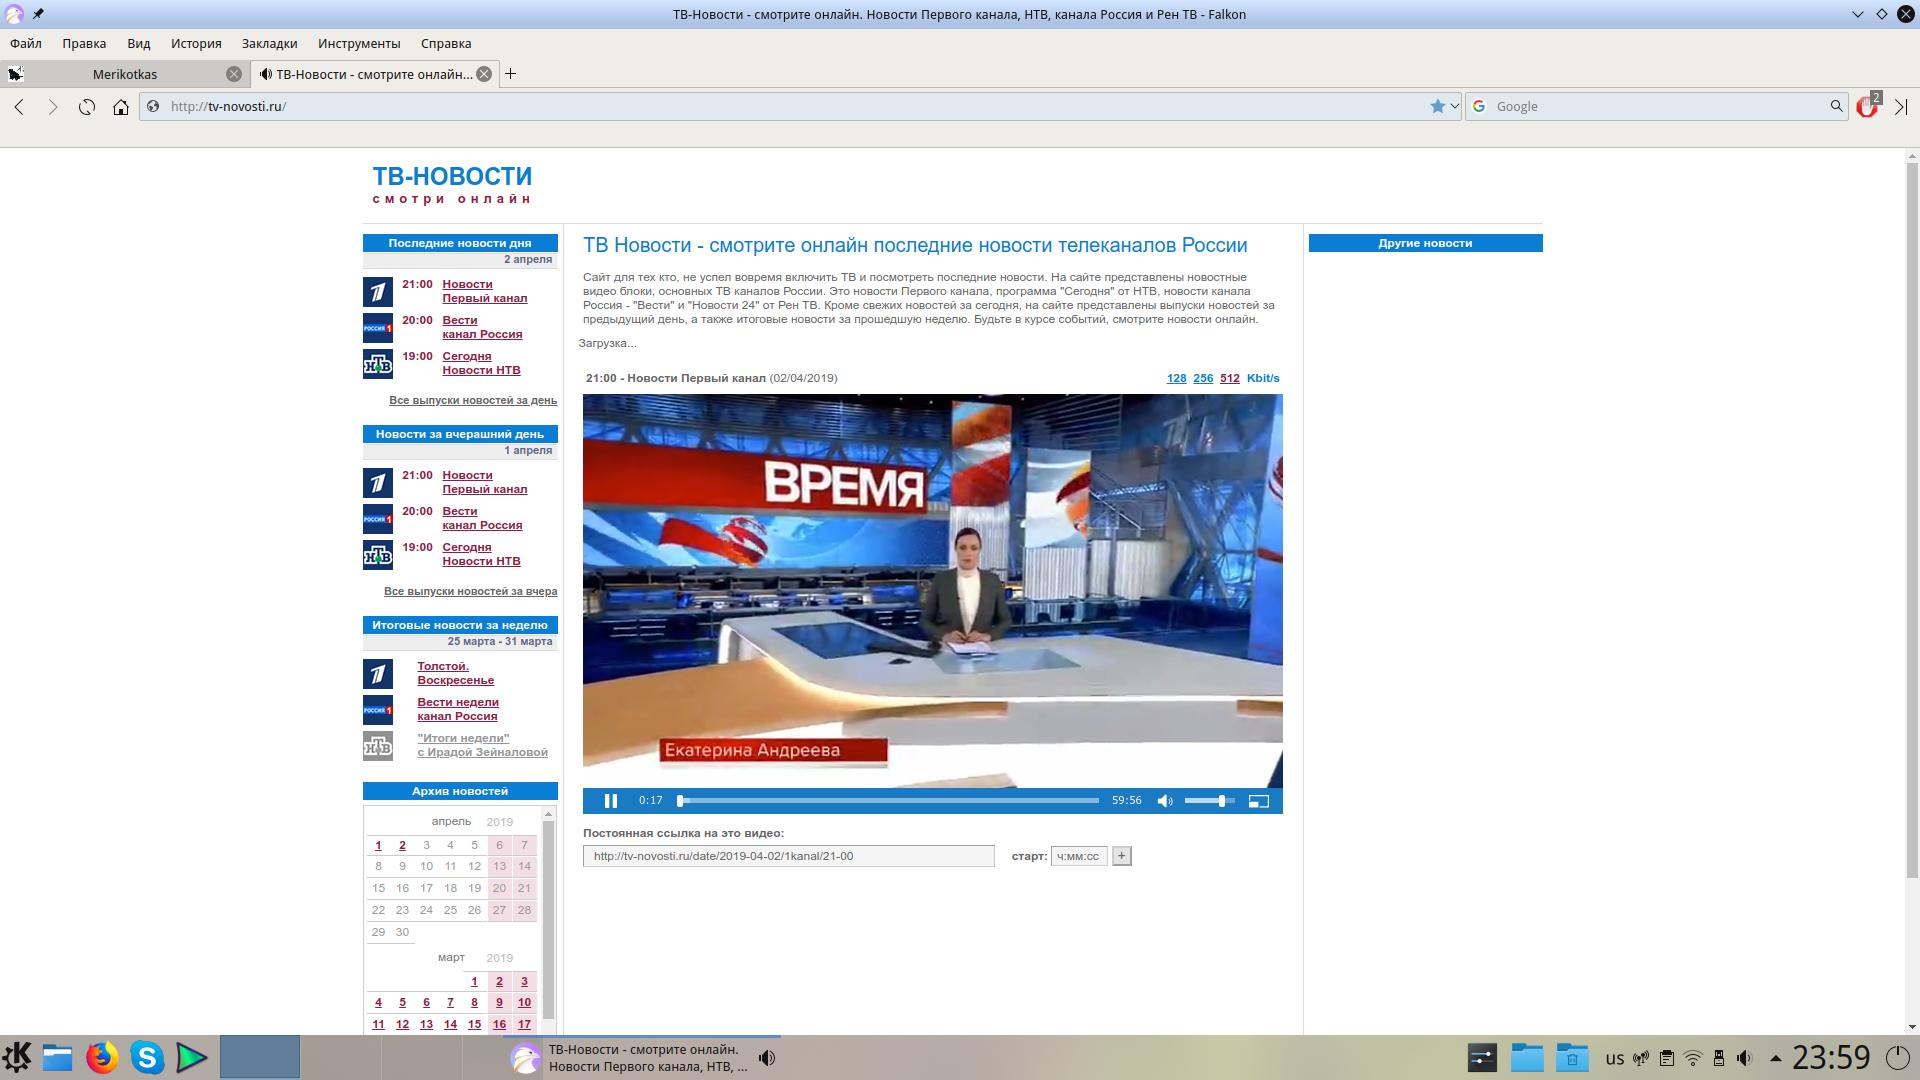Open the Закладки menu
1920x1080 pixels.
269,43
